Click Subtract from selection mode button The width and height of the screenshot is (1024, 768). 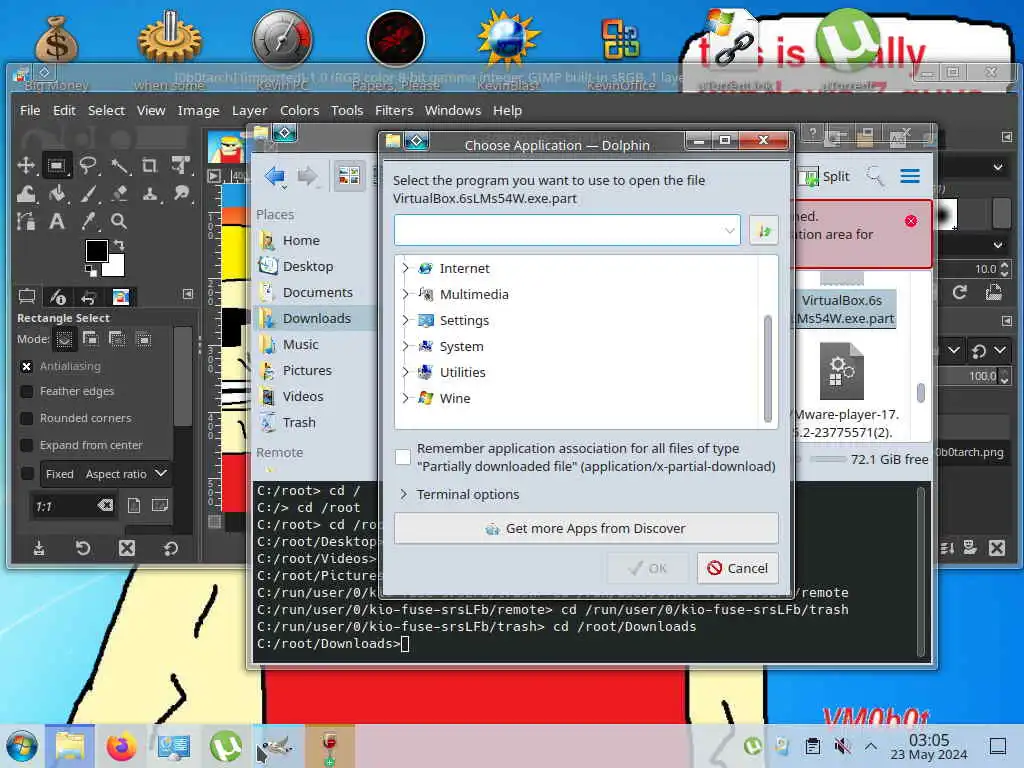(x=117, y=339)
